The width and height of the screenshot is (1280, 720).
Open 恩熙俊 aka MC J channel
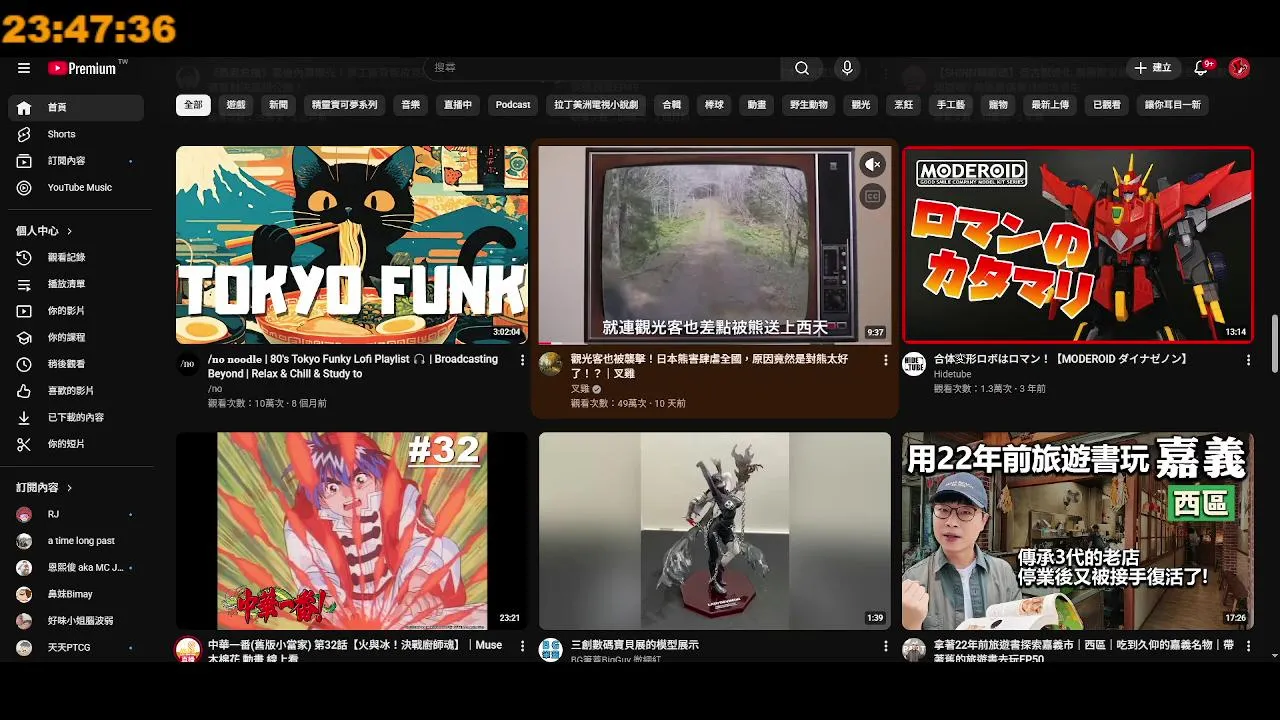click(76, 567)
